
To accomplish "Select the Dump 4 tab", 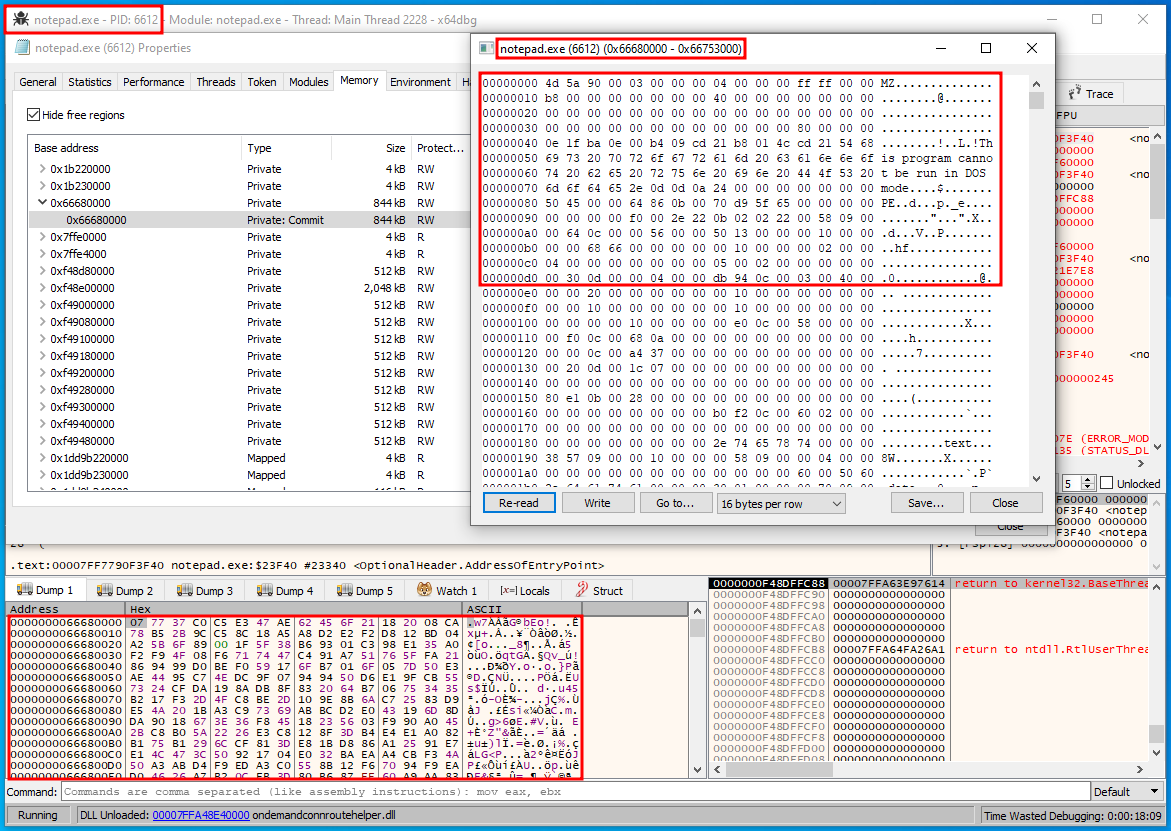I will coord(286,591).
